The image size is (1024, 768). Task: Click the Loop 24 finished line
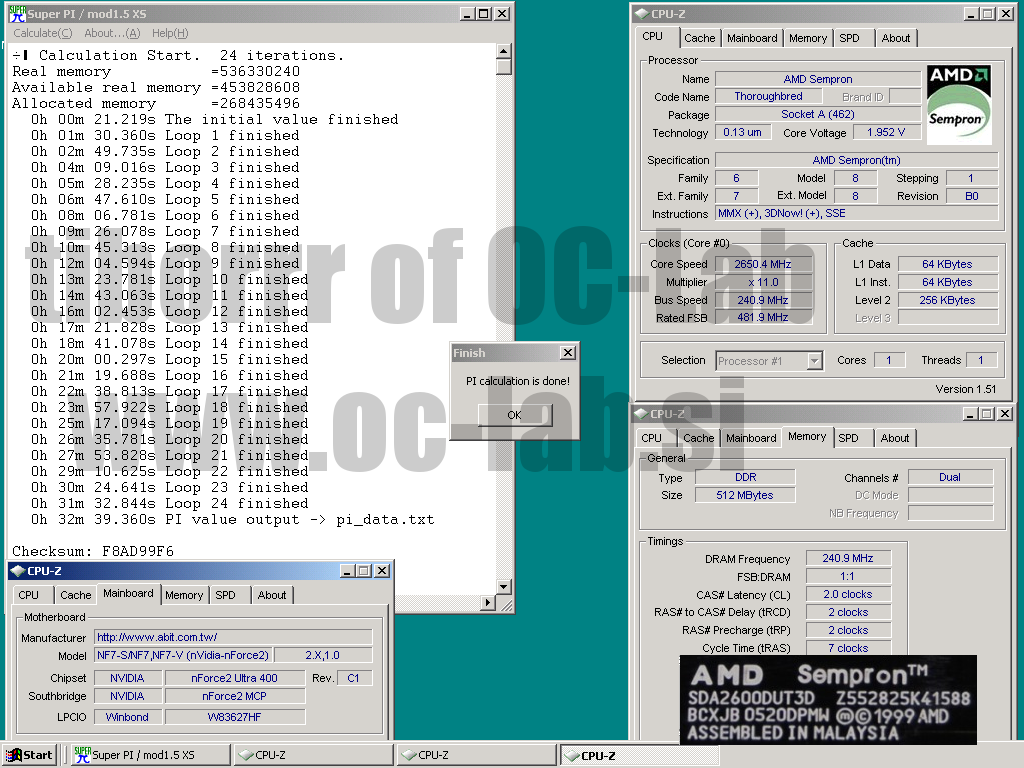(170, 504)
